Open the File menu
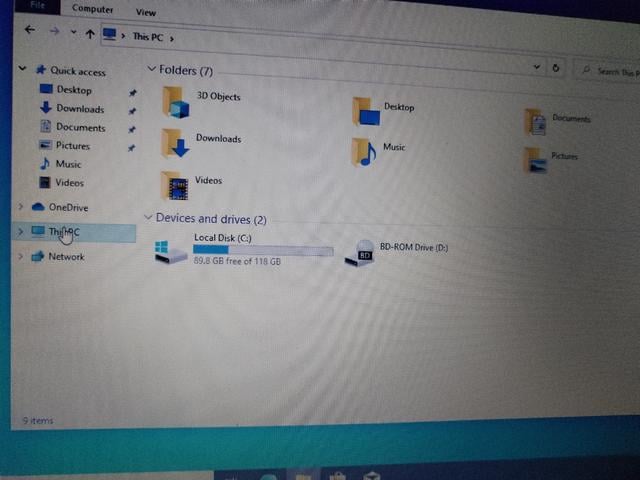Viewport: 640px width, 480px height. click(x=38, y=5)
